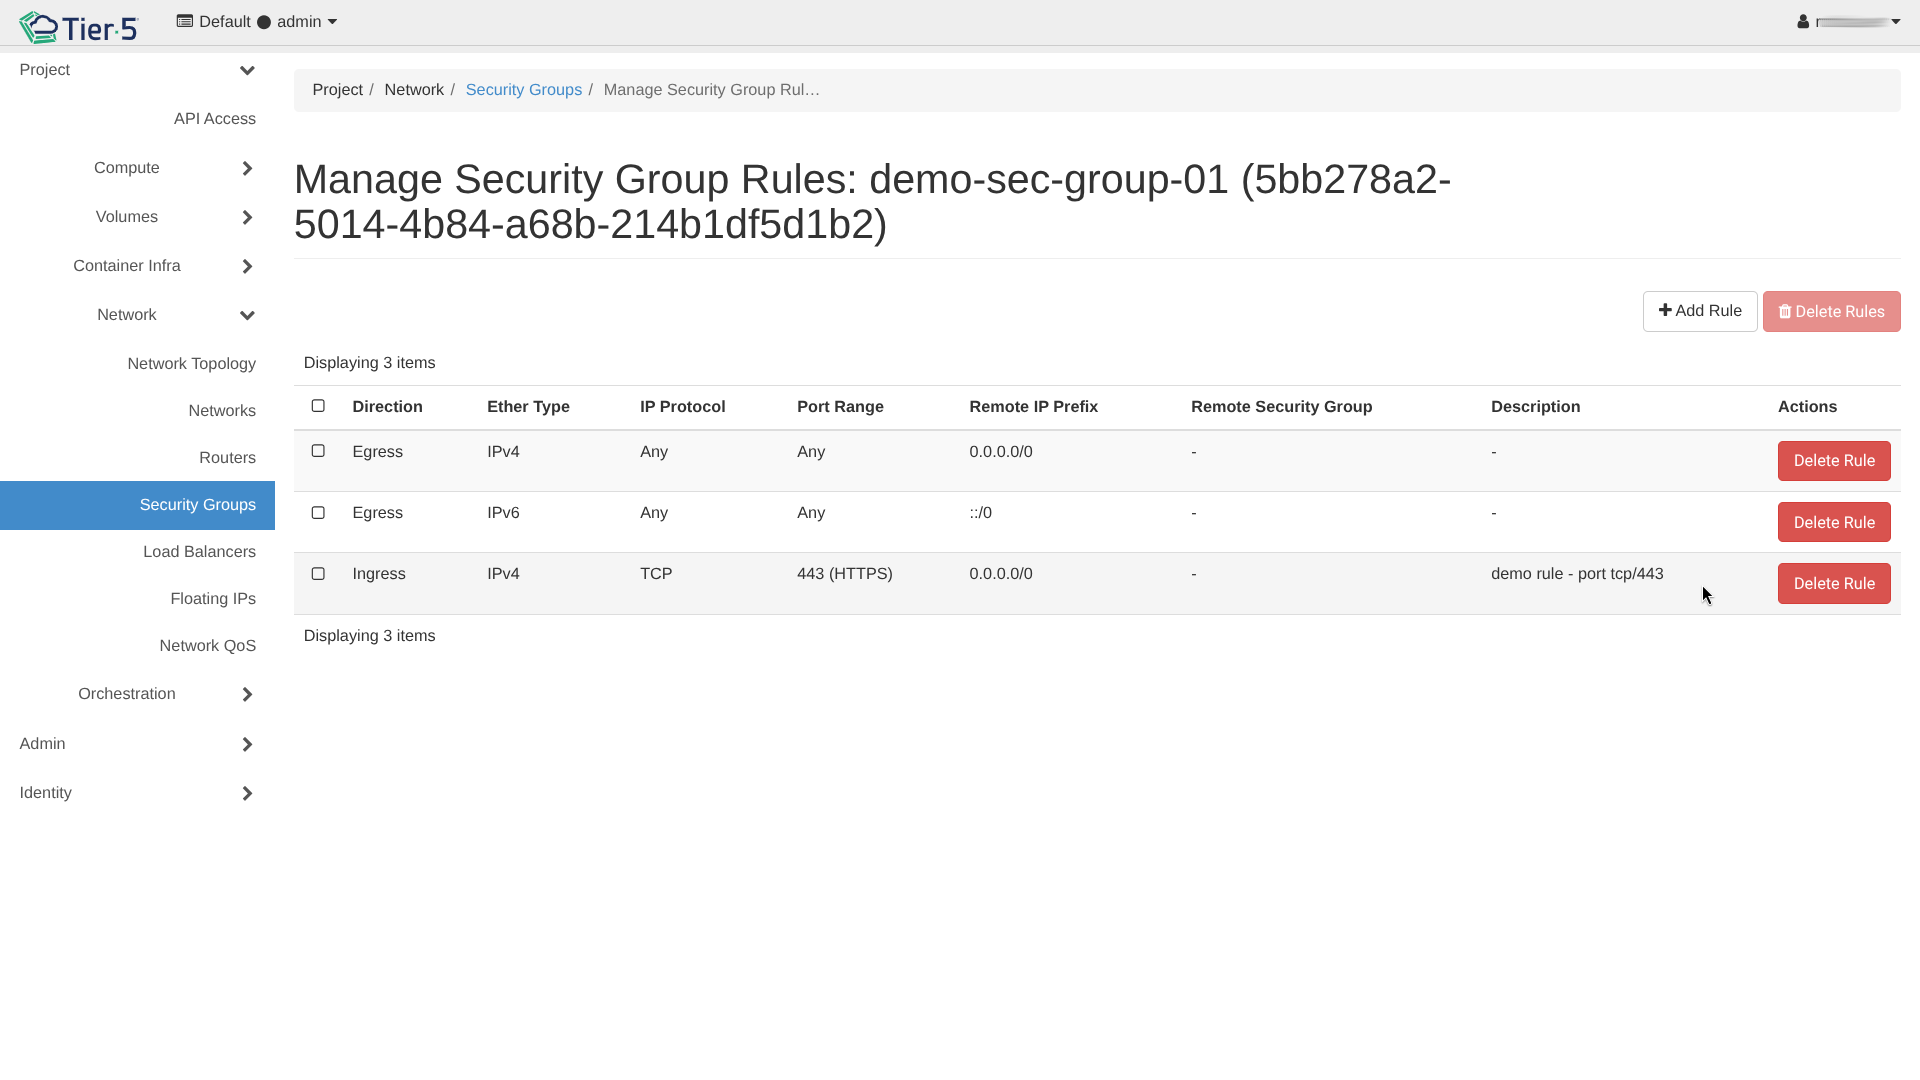This screenshot has height=1080, width=1920.
Task: Click Direction column header to sort
Action: [387, 407]
